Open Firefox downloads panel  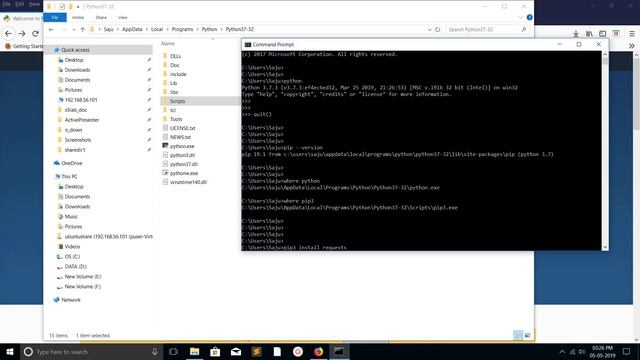point(576,34)
